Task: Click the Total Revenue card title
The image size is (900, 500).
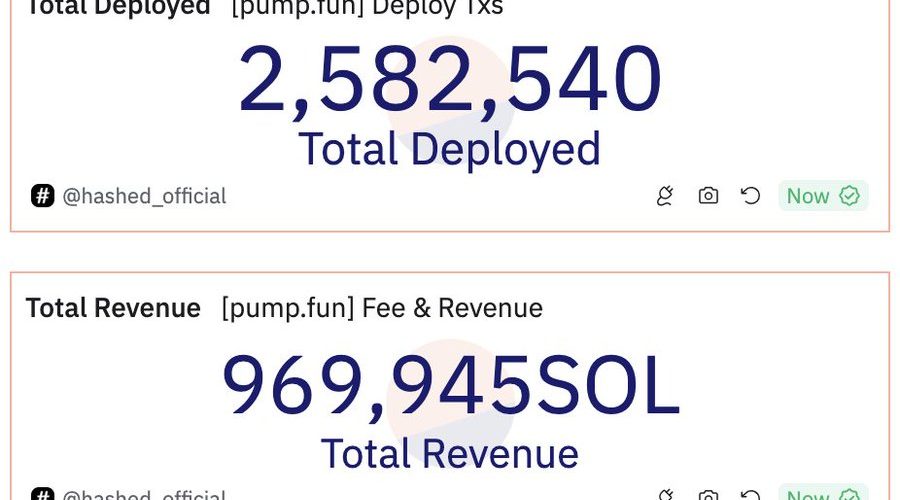Action: 113,308
